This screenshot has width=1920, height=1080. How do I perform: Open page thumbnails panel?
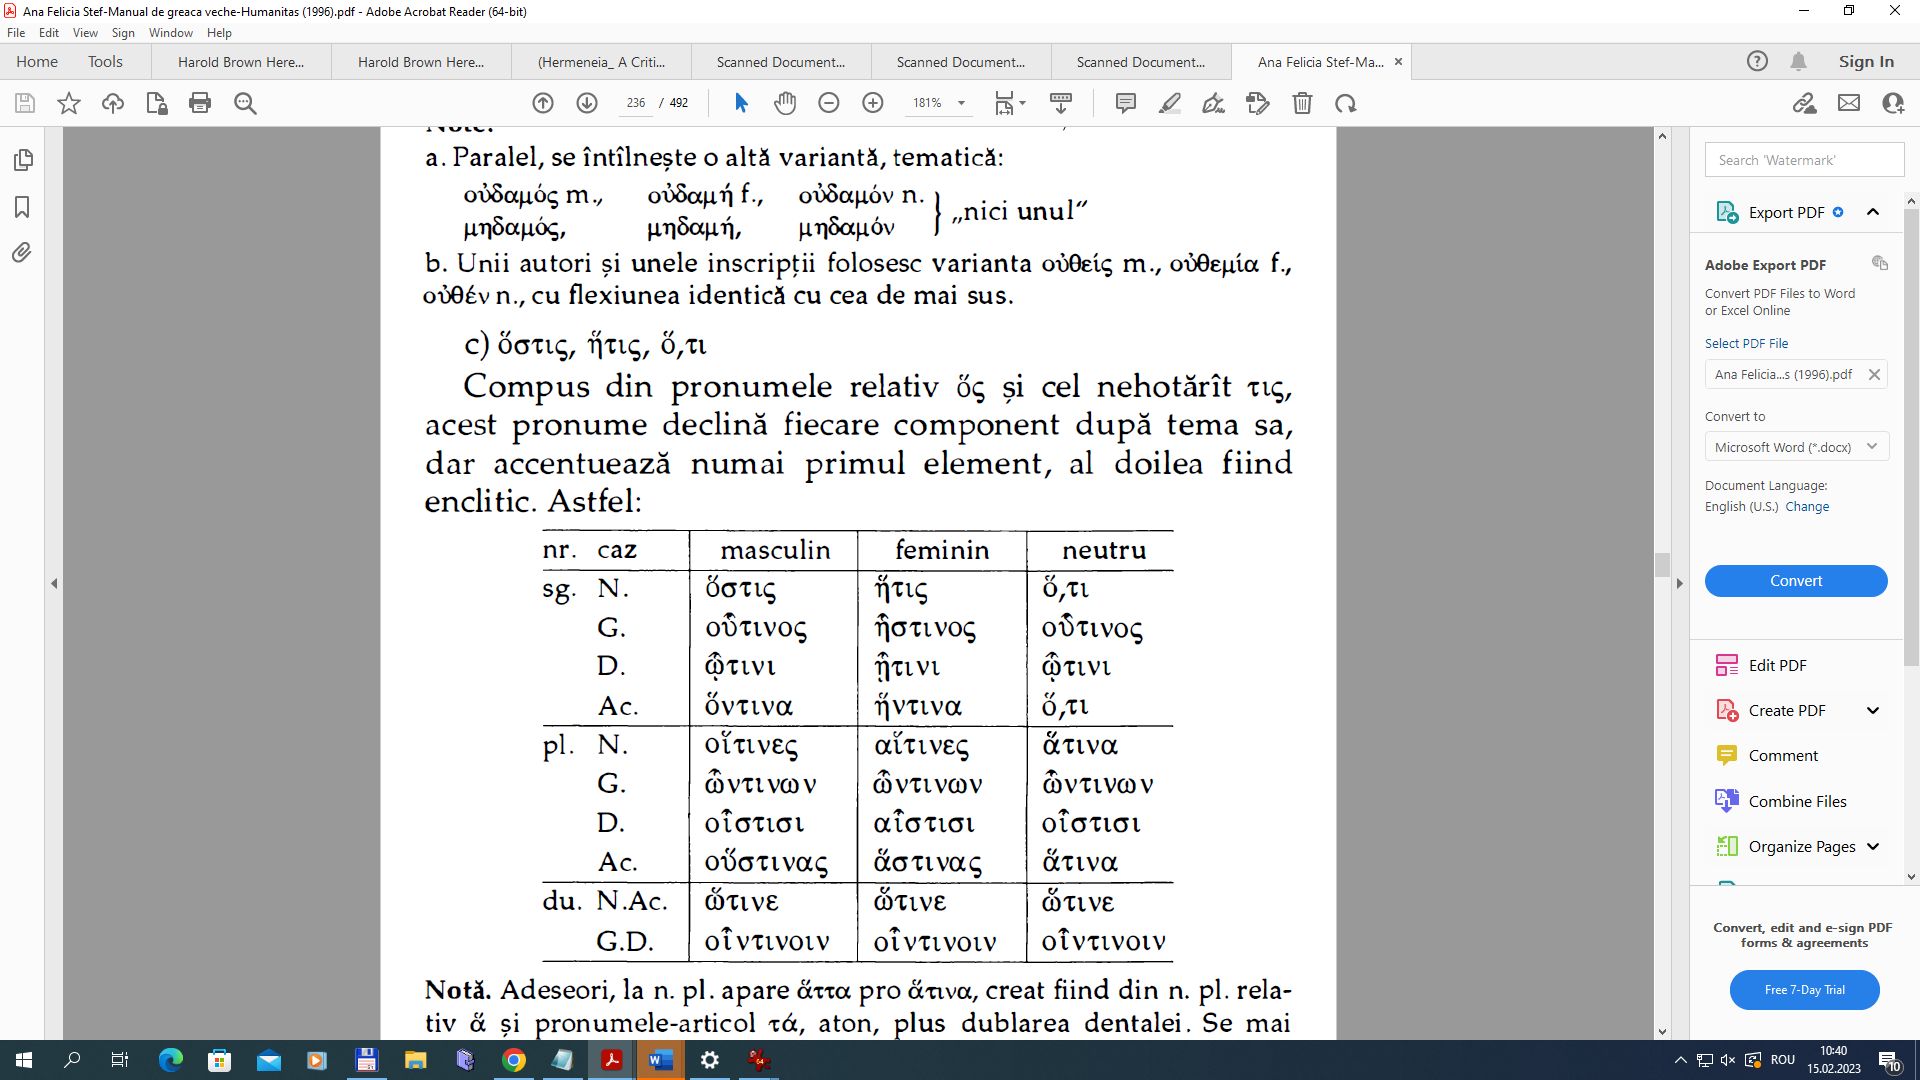(22, 160)
